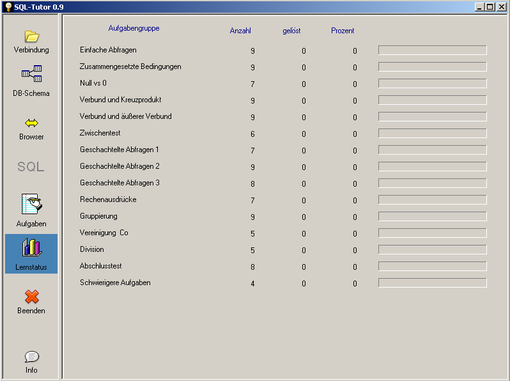Click the Anzahl column header
510x381 pixels.
pos(240,31)
